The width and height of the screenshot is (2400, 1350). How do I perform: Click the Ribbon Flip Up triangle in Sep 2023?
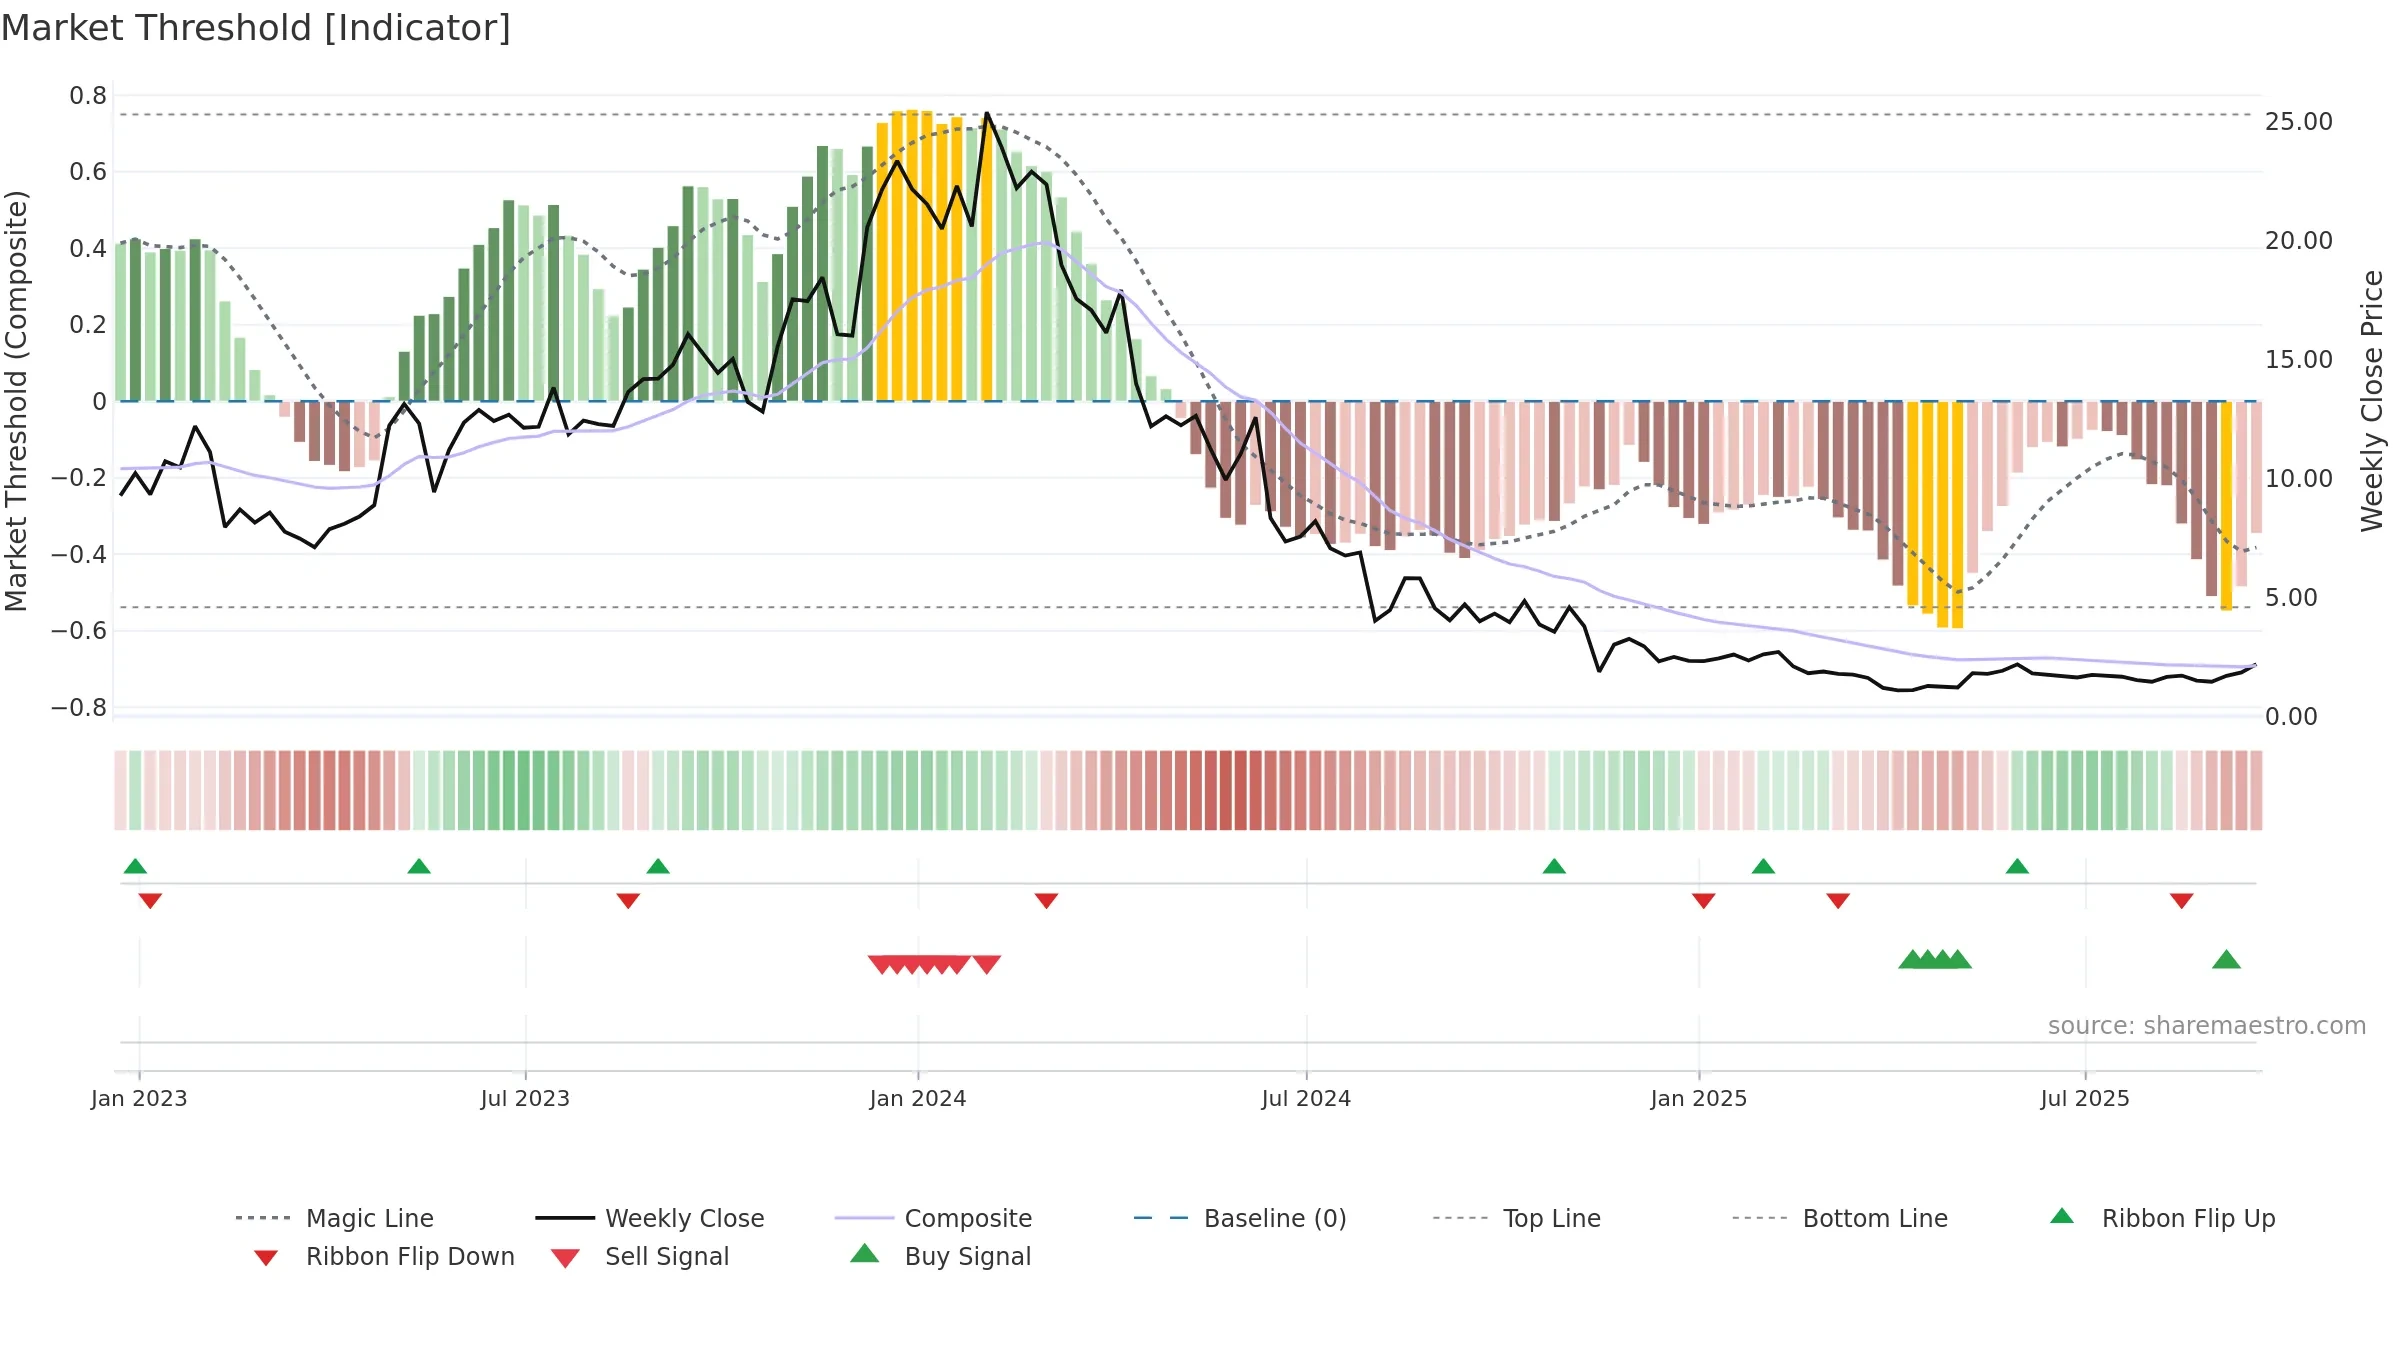pyautogui.click(x=658, y=866)
